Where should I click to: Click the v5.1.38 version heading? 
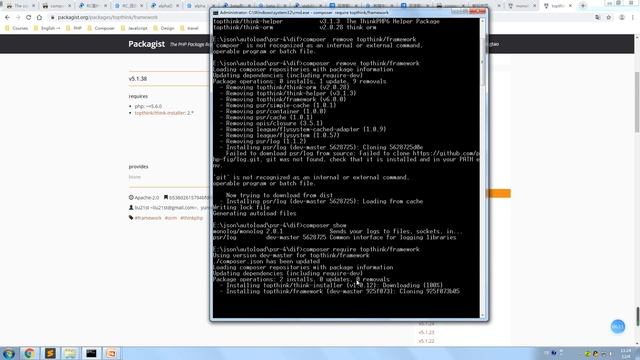138,79
